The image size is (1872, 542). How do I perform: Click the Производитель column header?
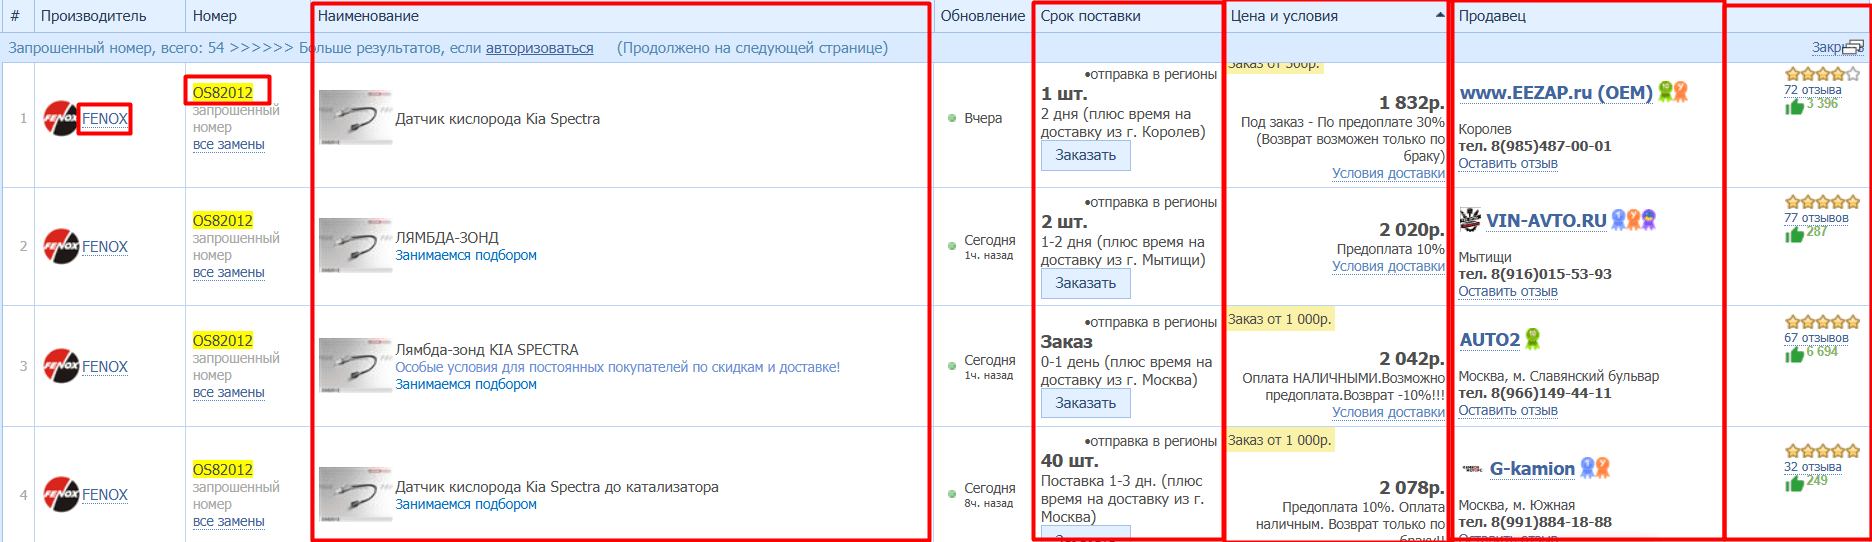[x=93, y=16]
